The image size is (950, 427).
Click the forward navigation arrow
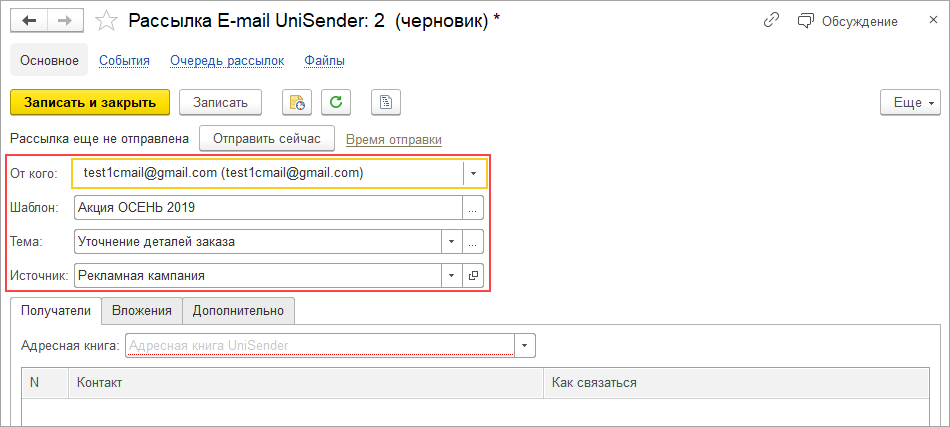64,20
